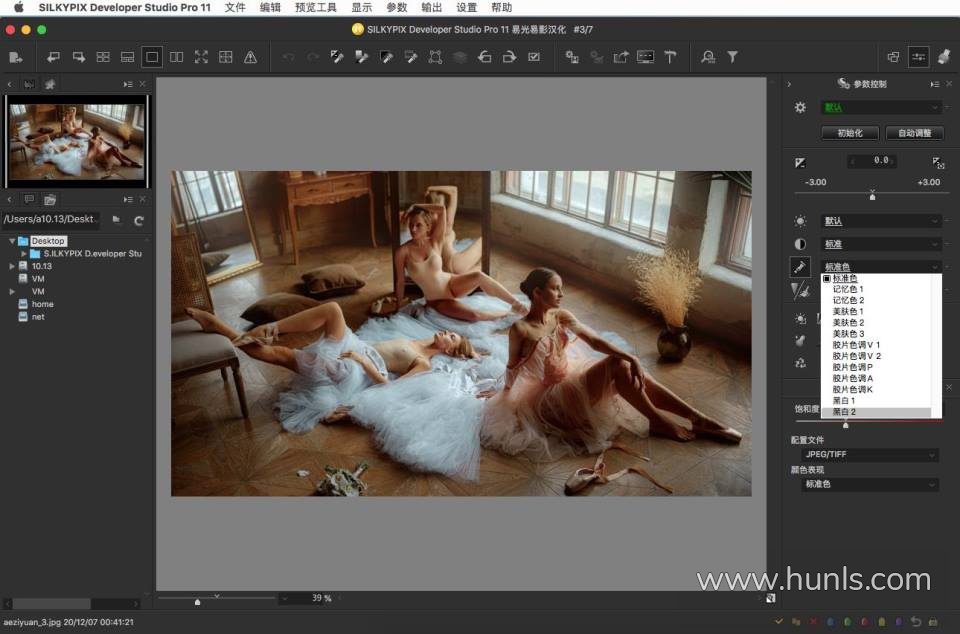Click the fit-to-screen arrows icon

[x=201, y=57]
